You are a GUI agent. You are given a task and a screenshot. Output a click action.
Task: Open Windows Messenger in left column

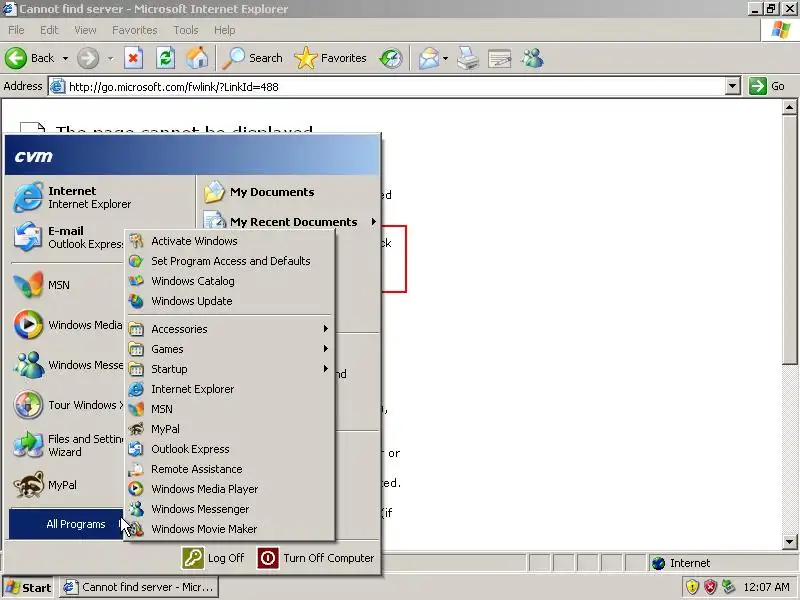(68, 365)
